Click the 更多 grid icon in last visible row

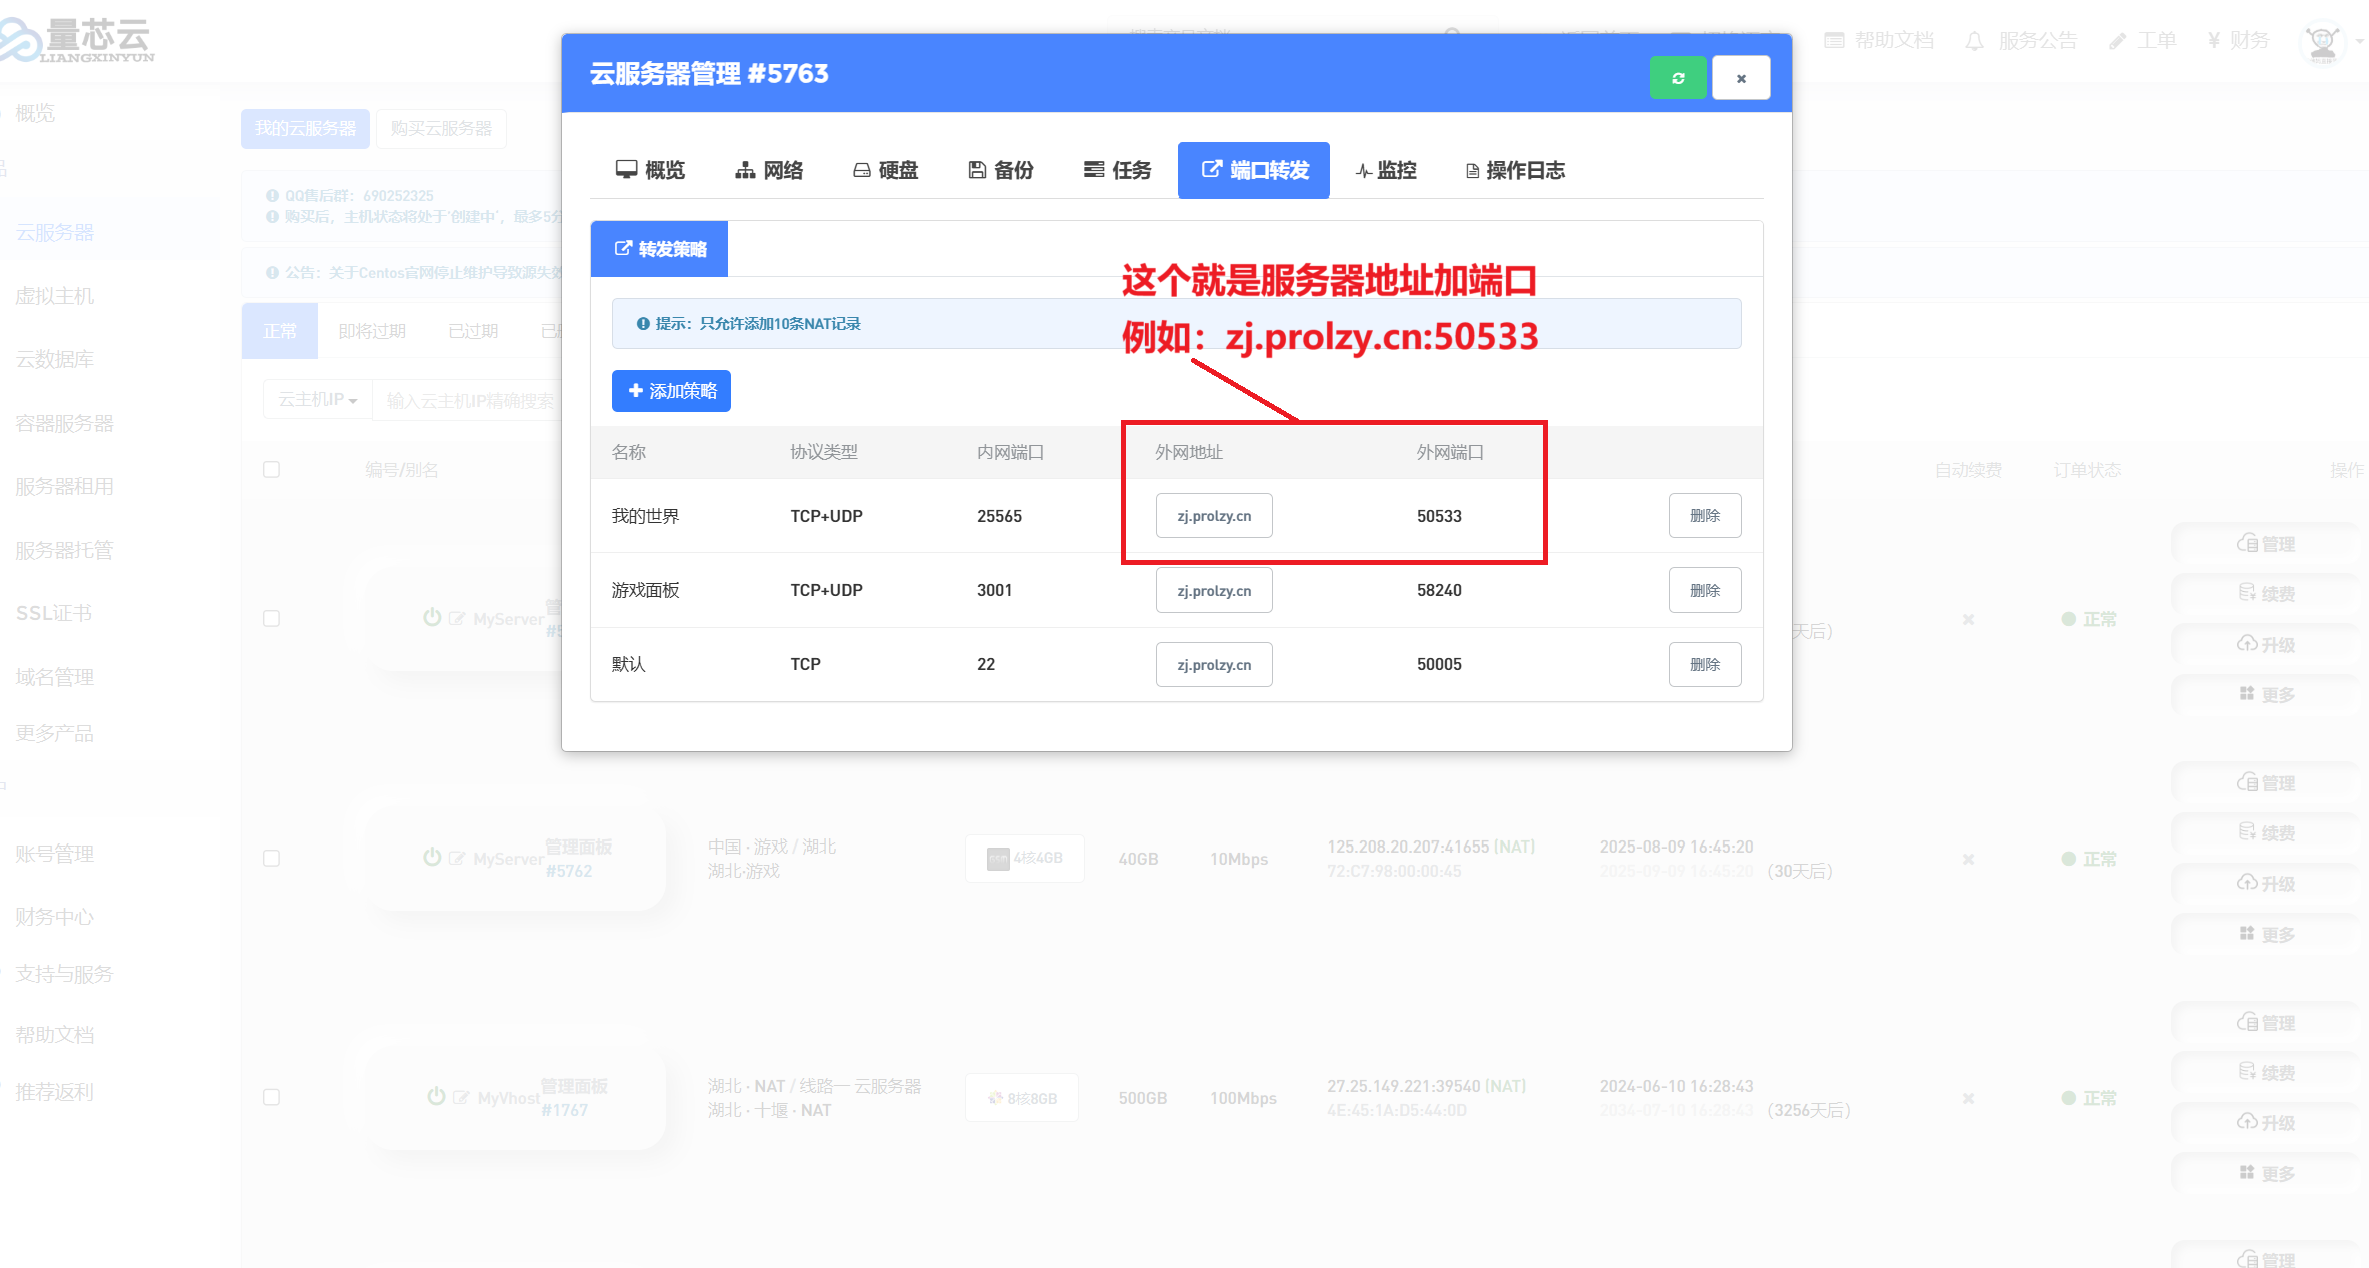coord(2247,1172)
